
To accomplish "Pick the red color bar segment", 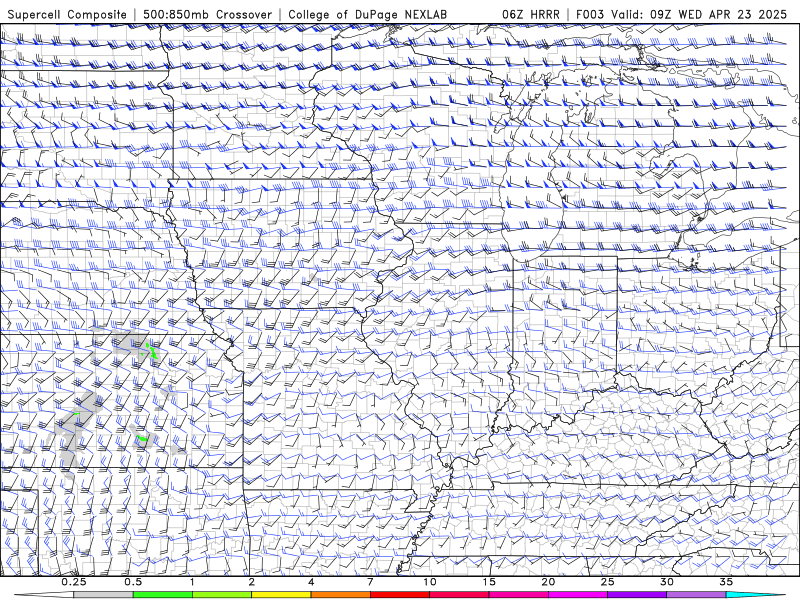I will click(399, 595).
